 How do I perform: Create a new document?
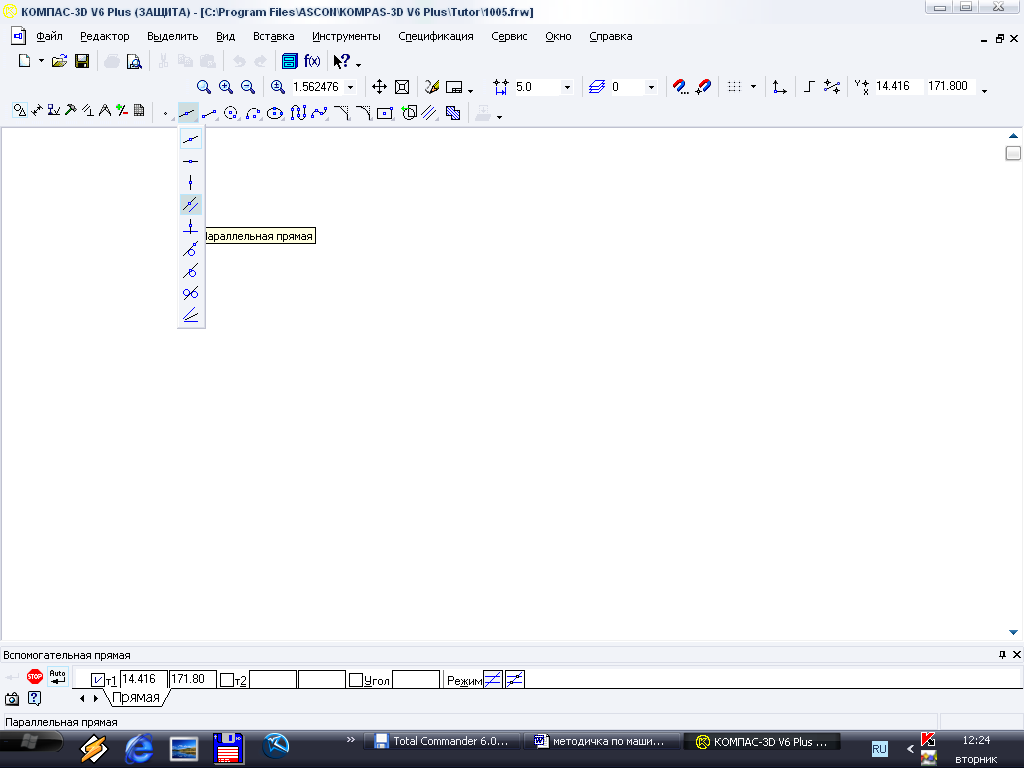(x=25, y=61)
